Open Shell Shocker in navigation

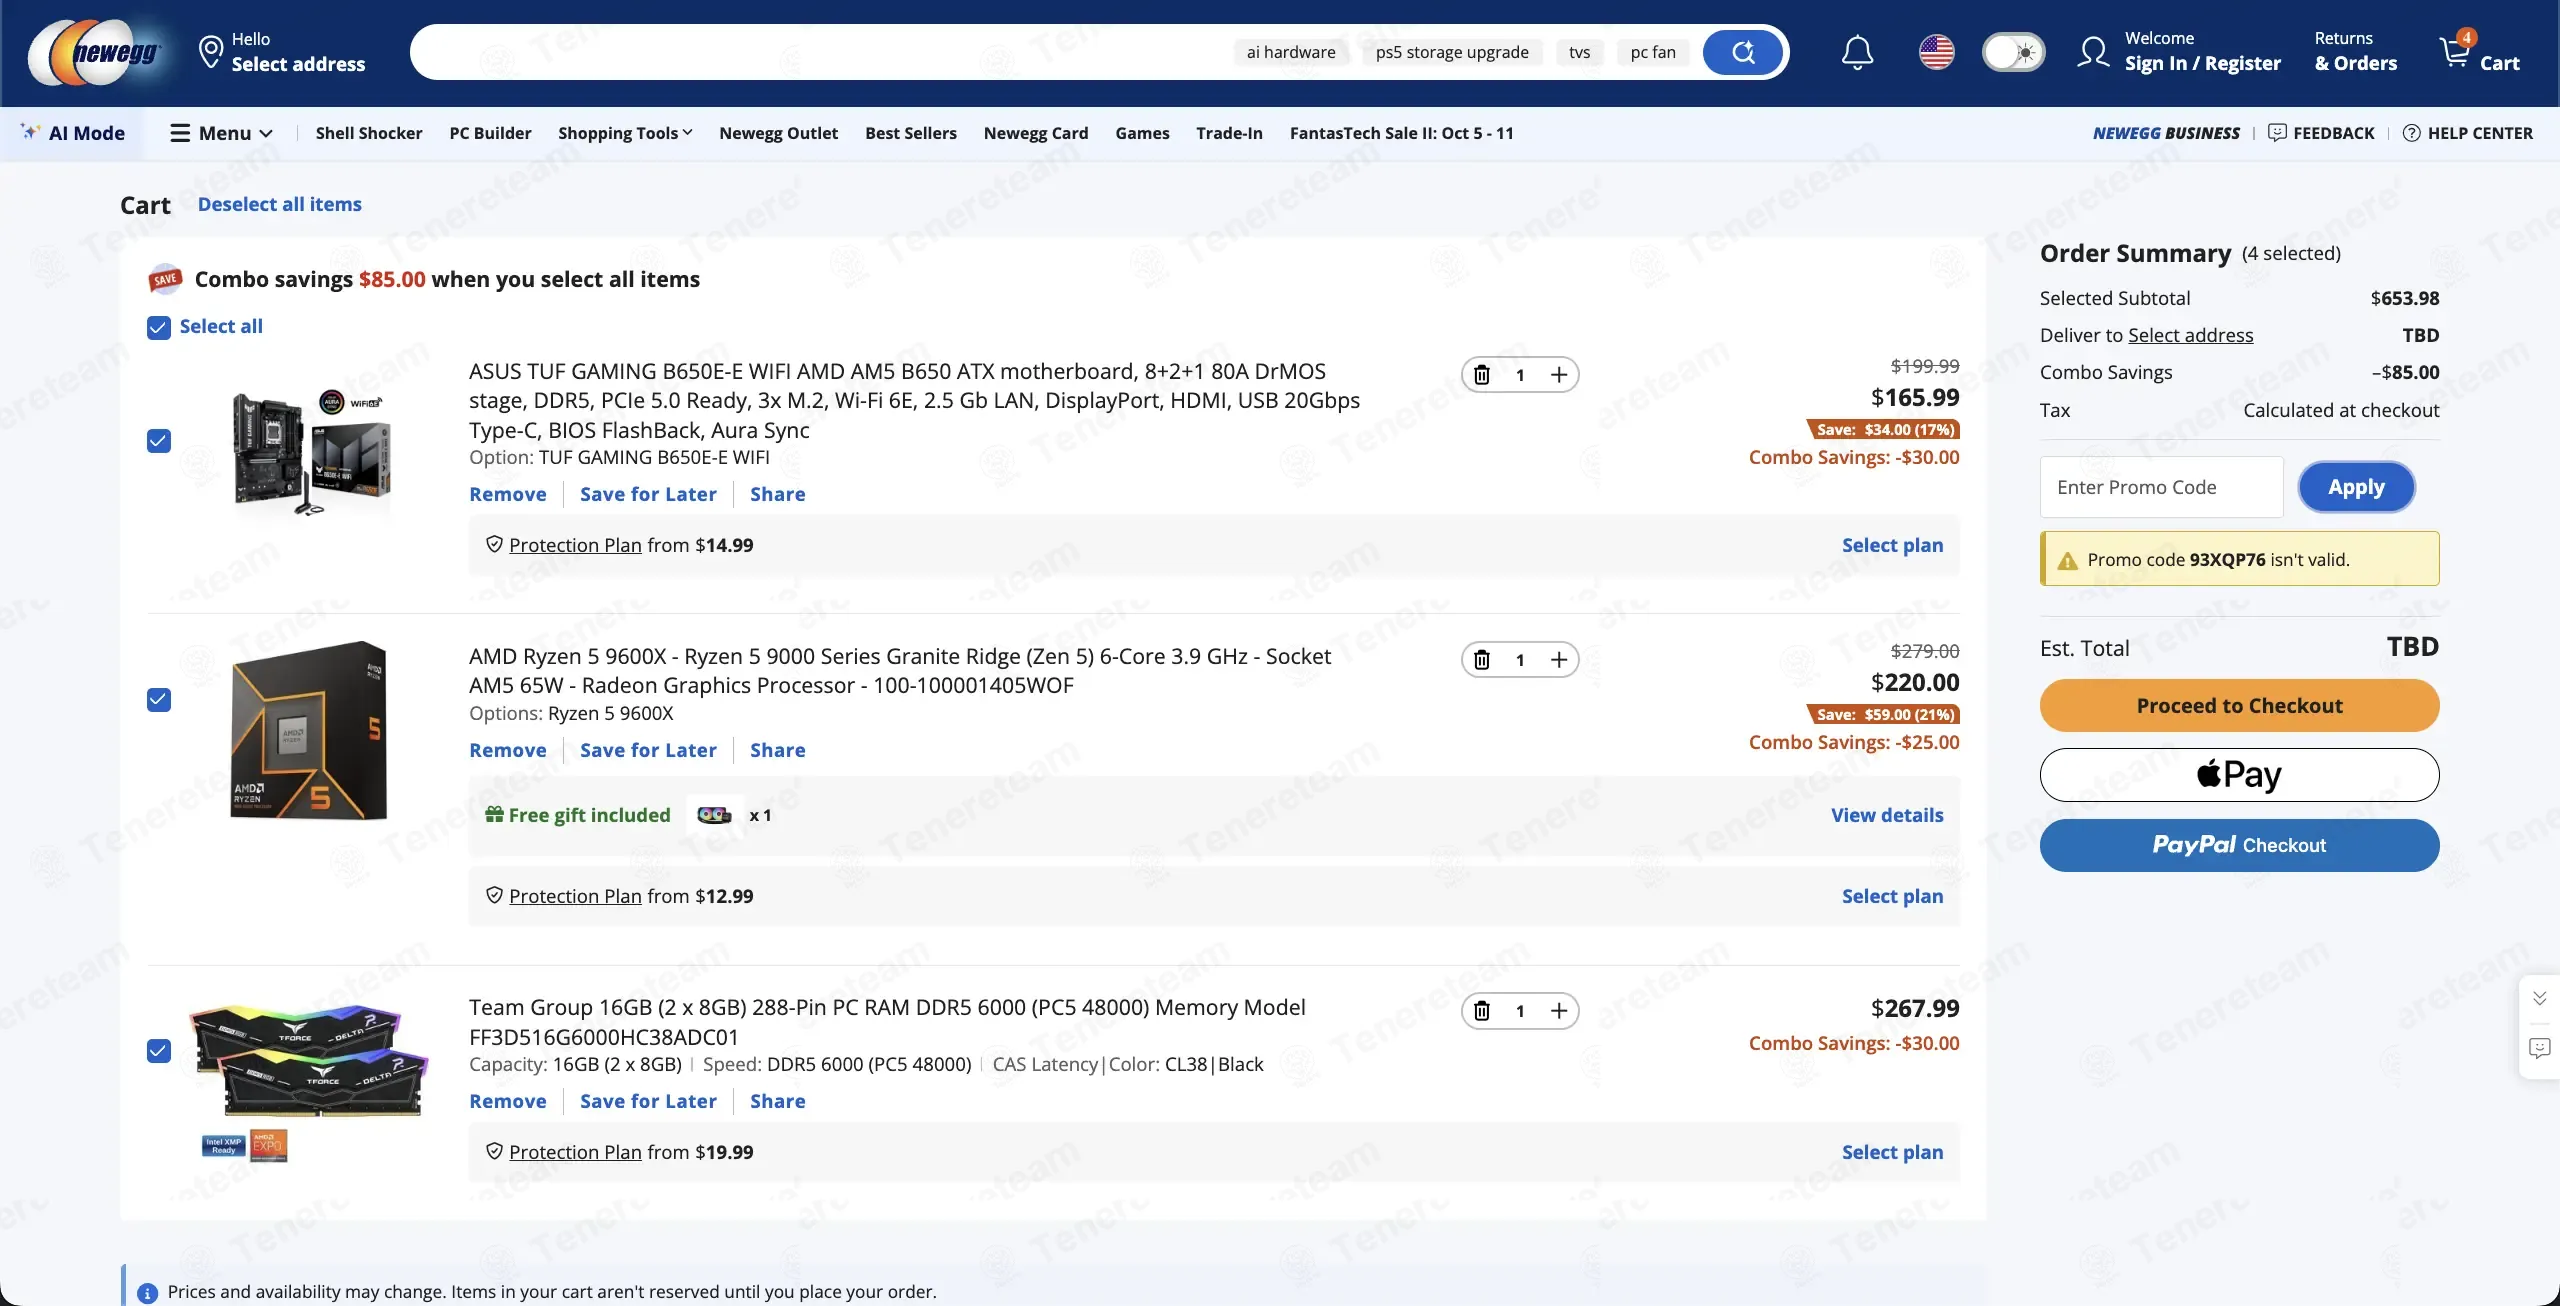pos(369,133)
